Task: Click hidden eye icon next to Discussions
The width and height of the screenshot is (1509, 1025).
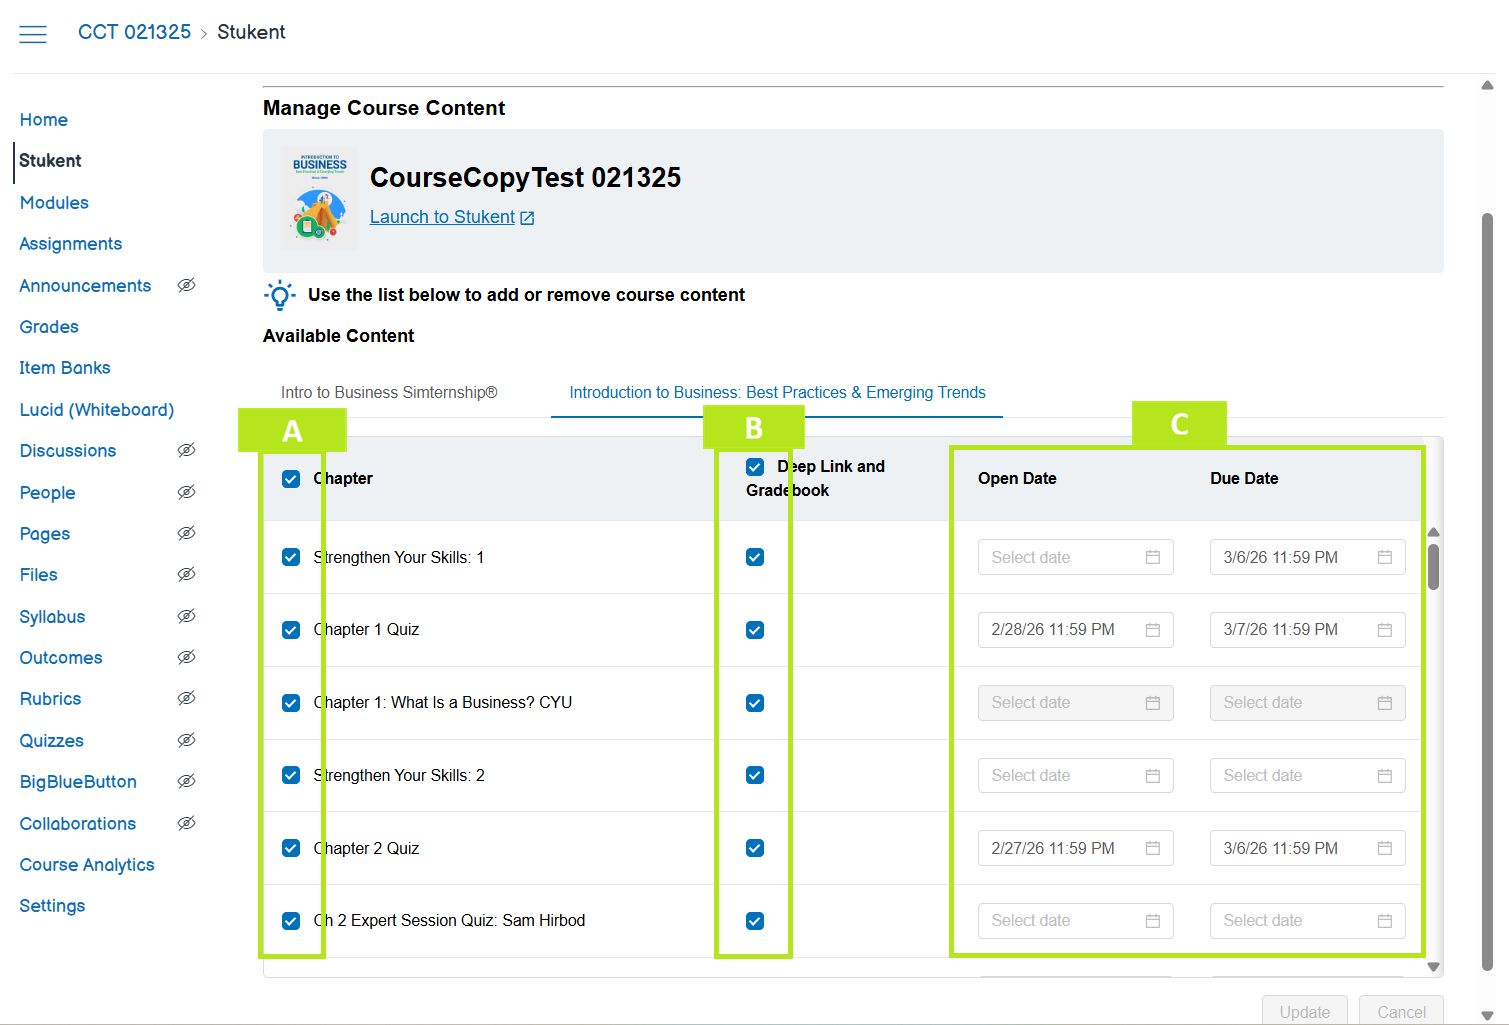Action: click(x=186, y=451)
